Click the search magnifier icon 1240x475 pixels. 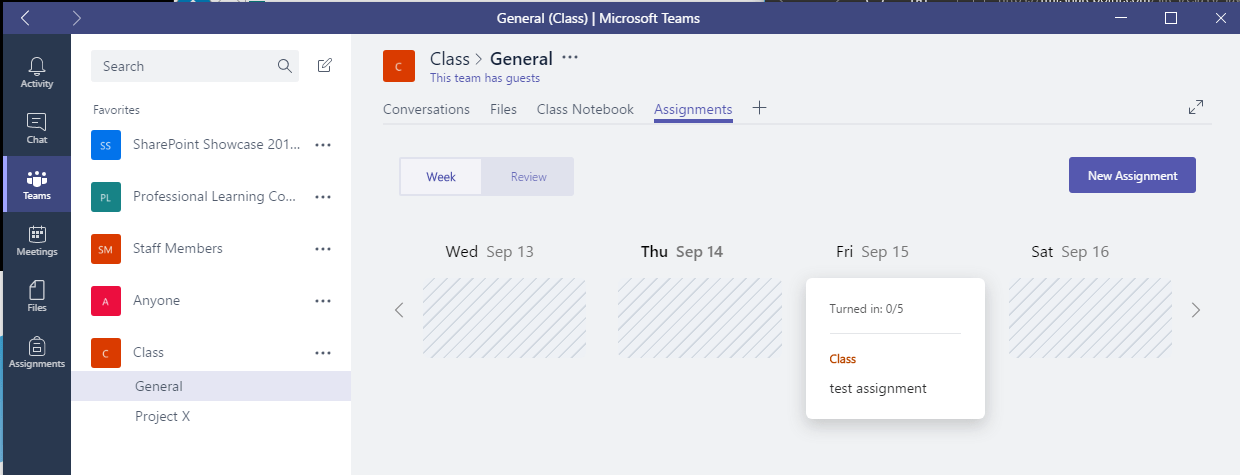point(285,66)
